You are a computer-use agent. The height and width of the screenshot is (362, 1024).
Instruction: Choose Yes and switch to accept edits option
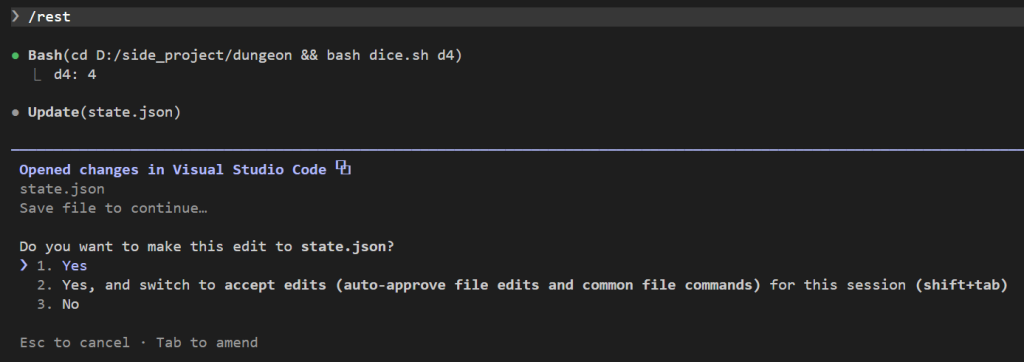click(x=522, y=285)
